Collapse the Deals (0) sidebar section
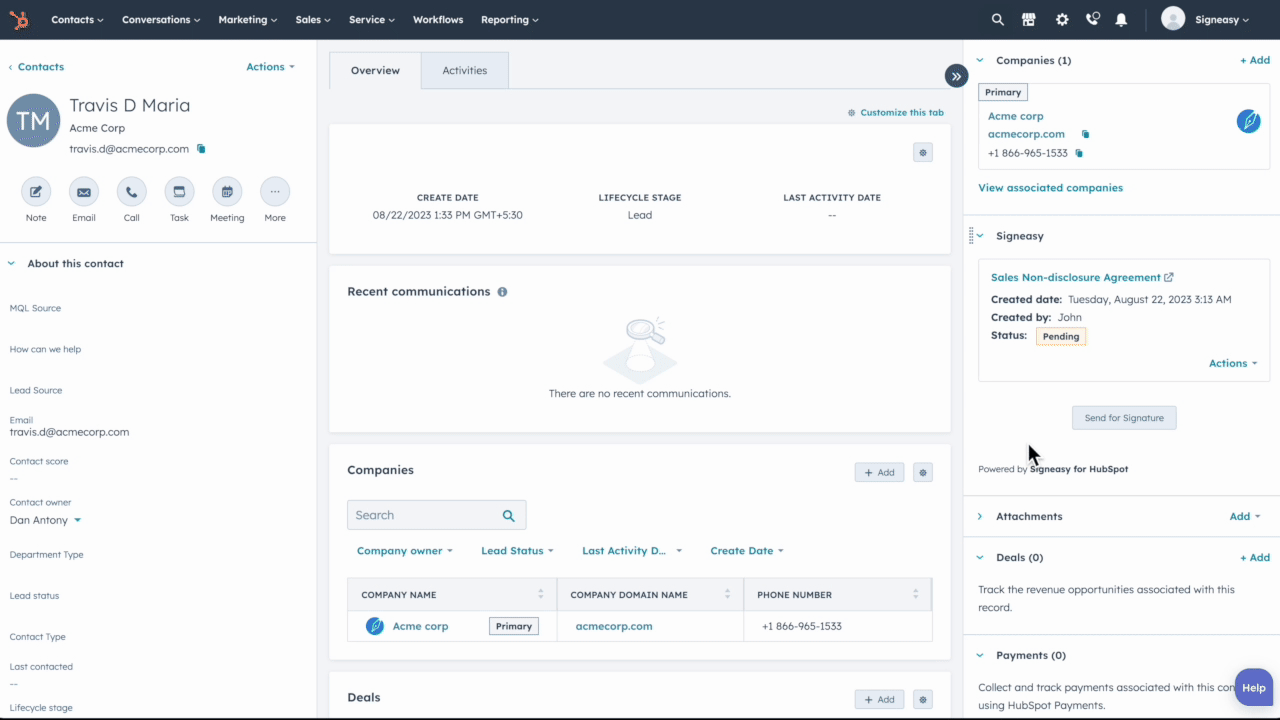 (980, 558)
